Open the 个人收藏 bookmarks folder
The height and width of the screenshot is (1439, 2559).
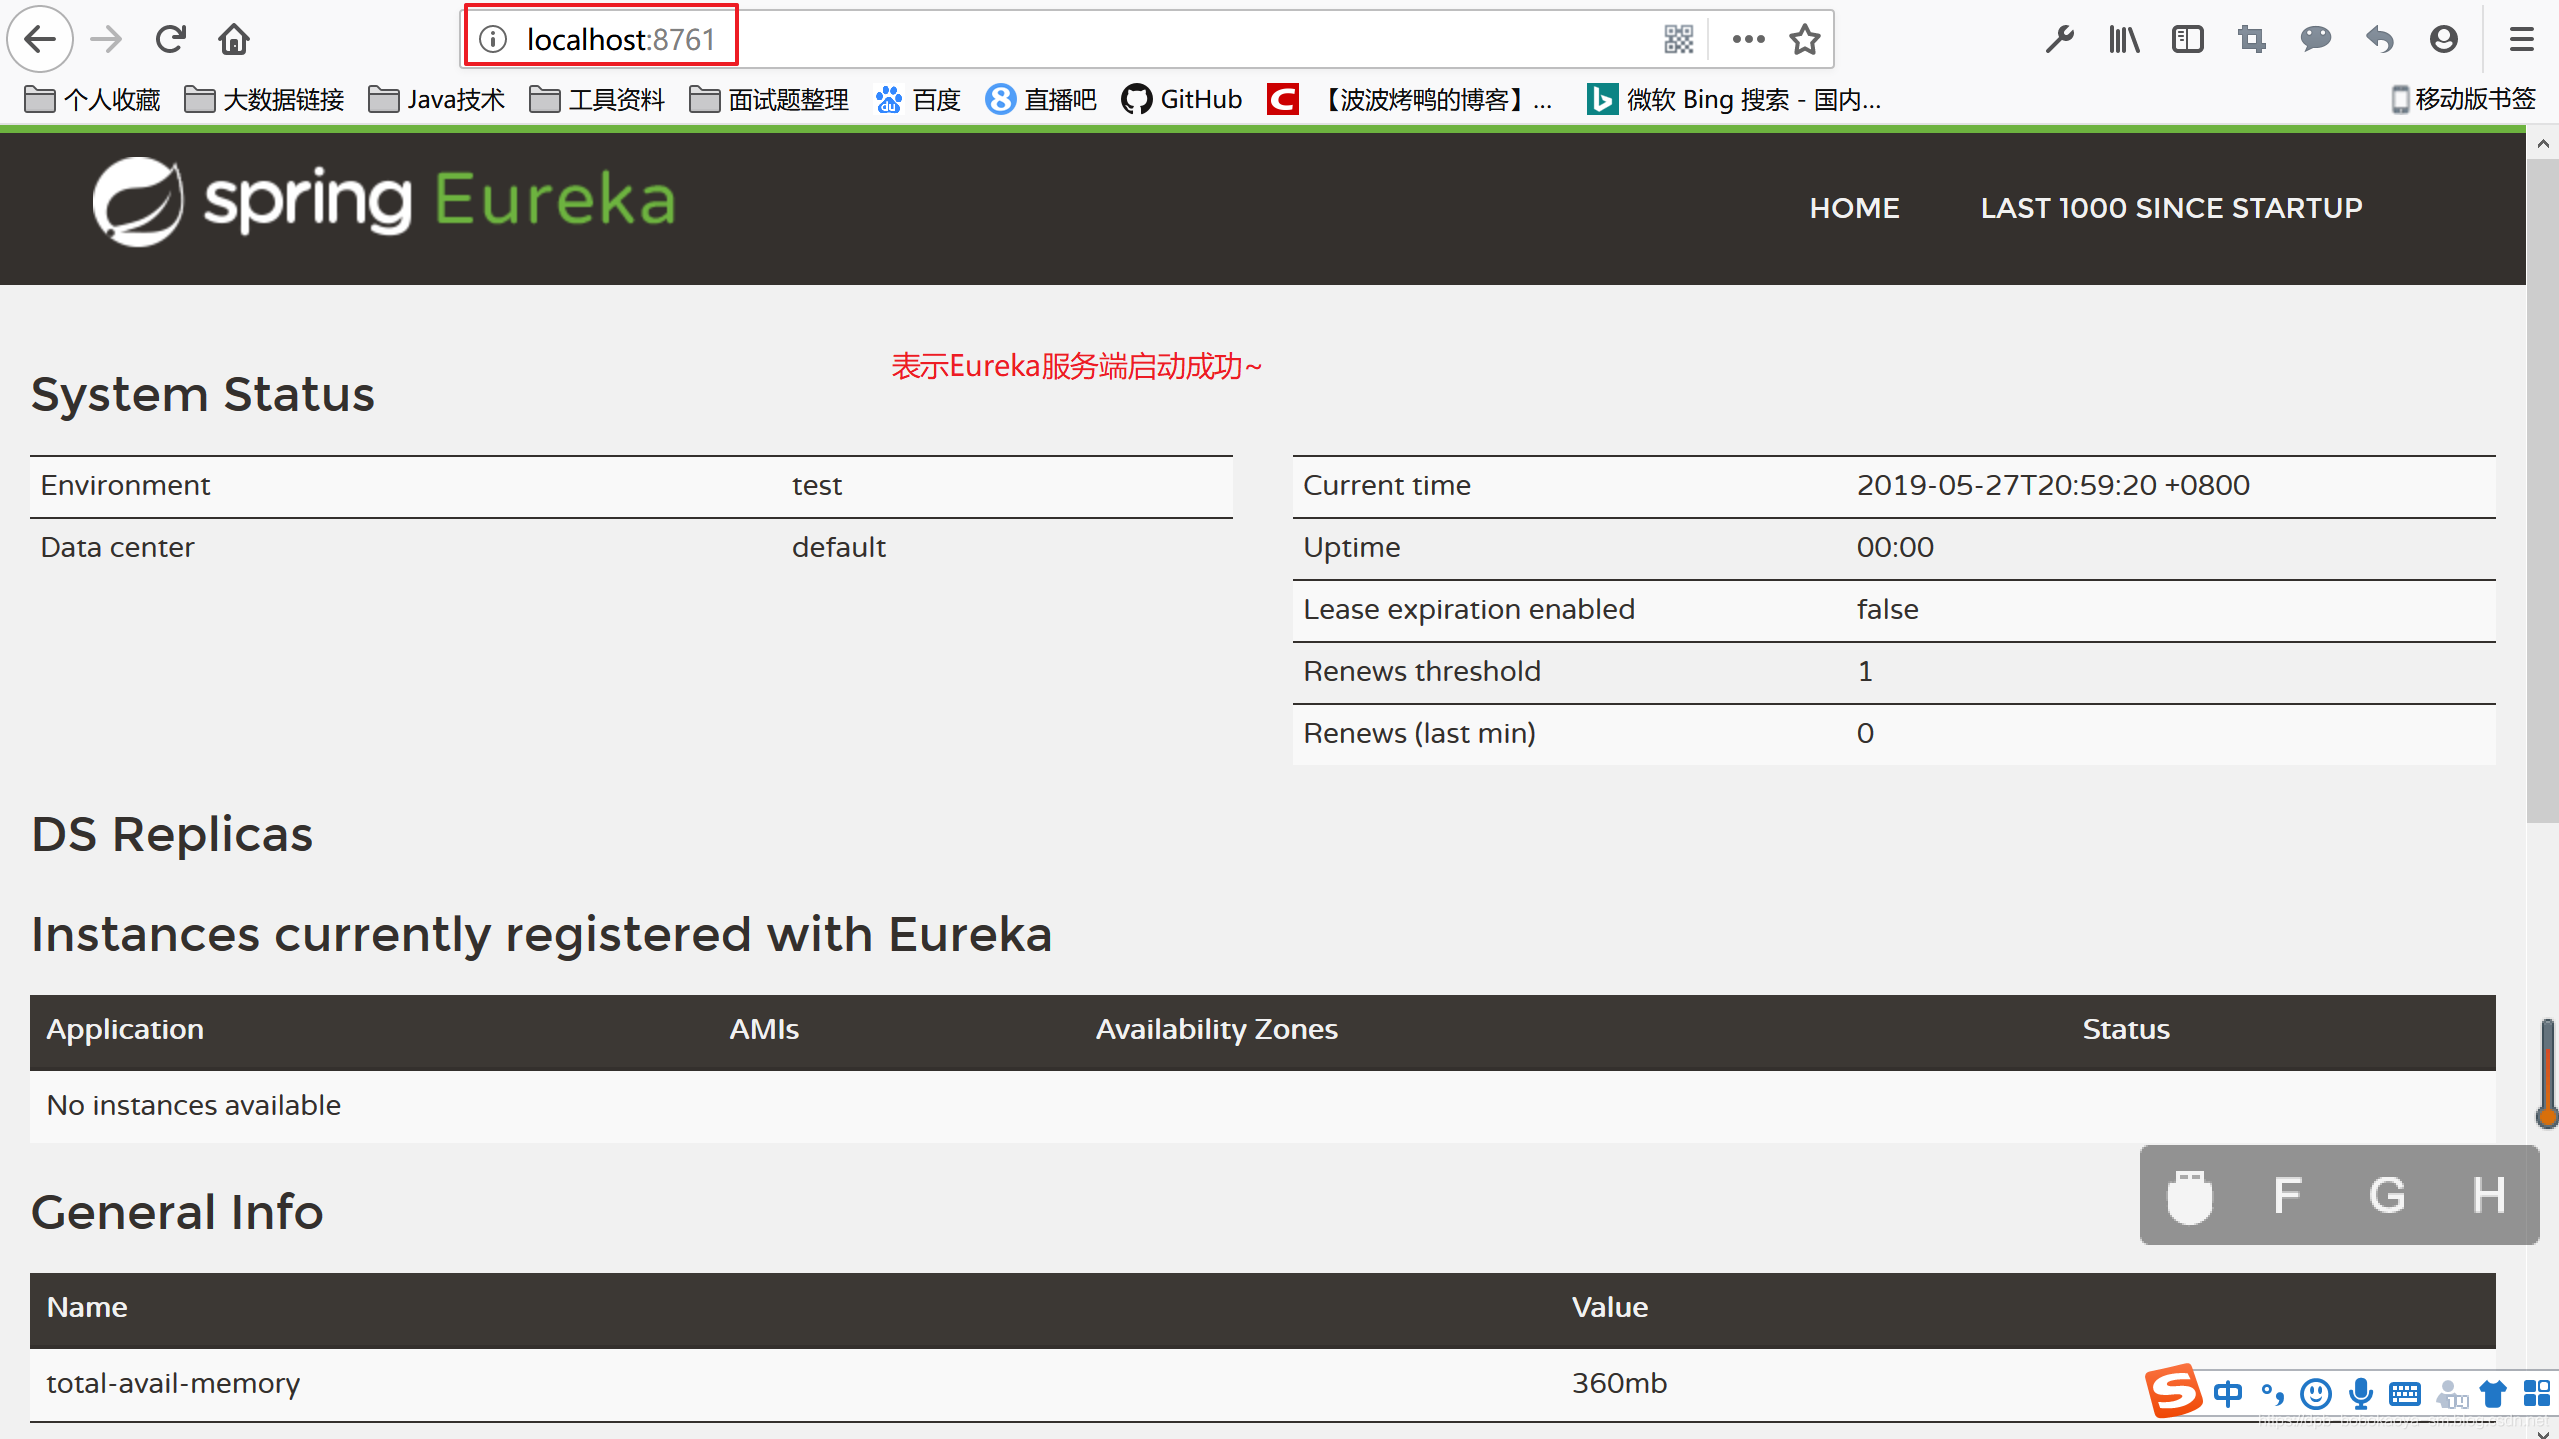pos(92,99)
